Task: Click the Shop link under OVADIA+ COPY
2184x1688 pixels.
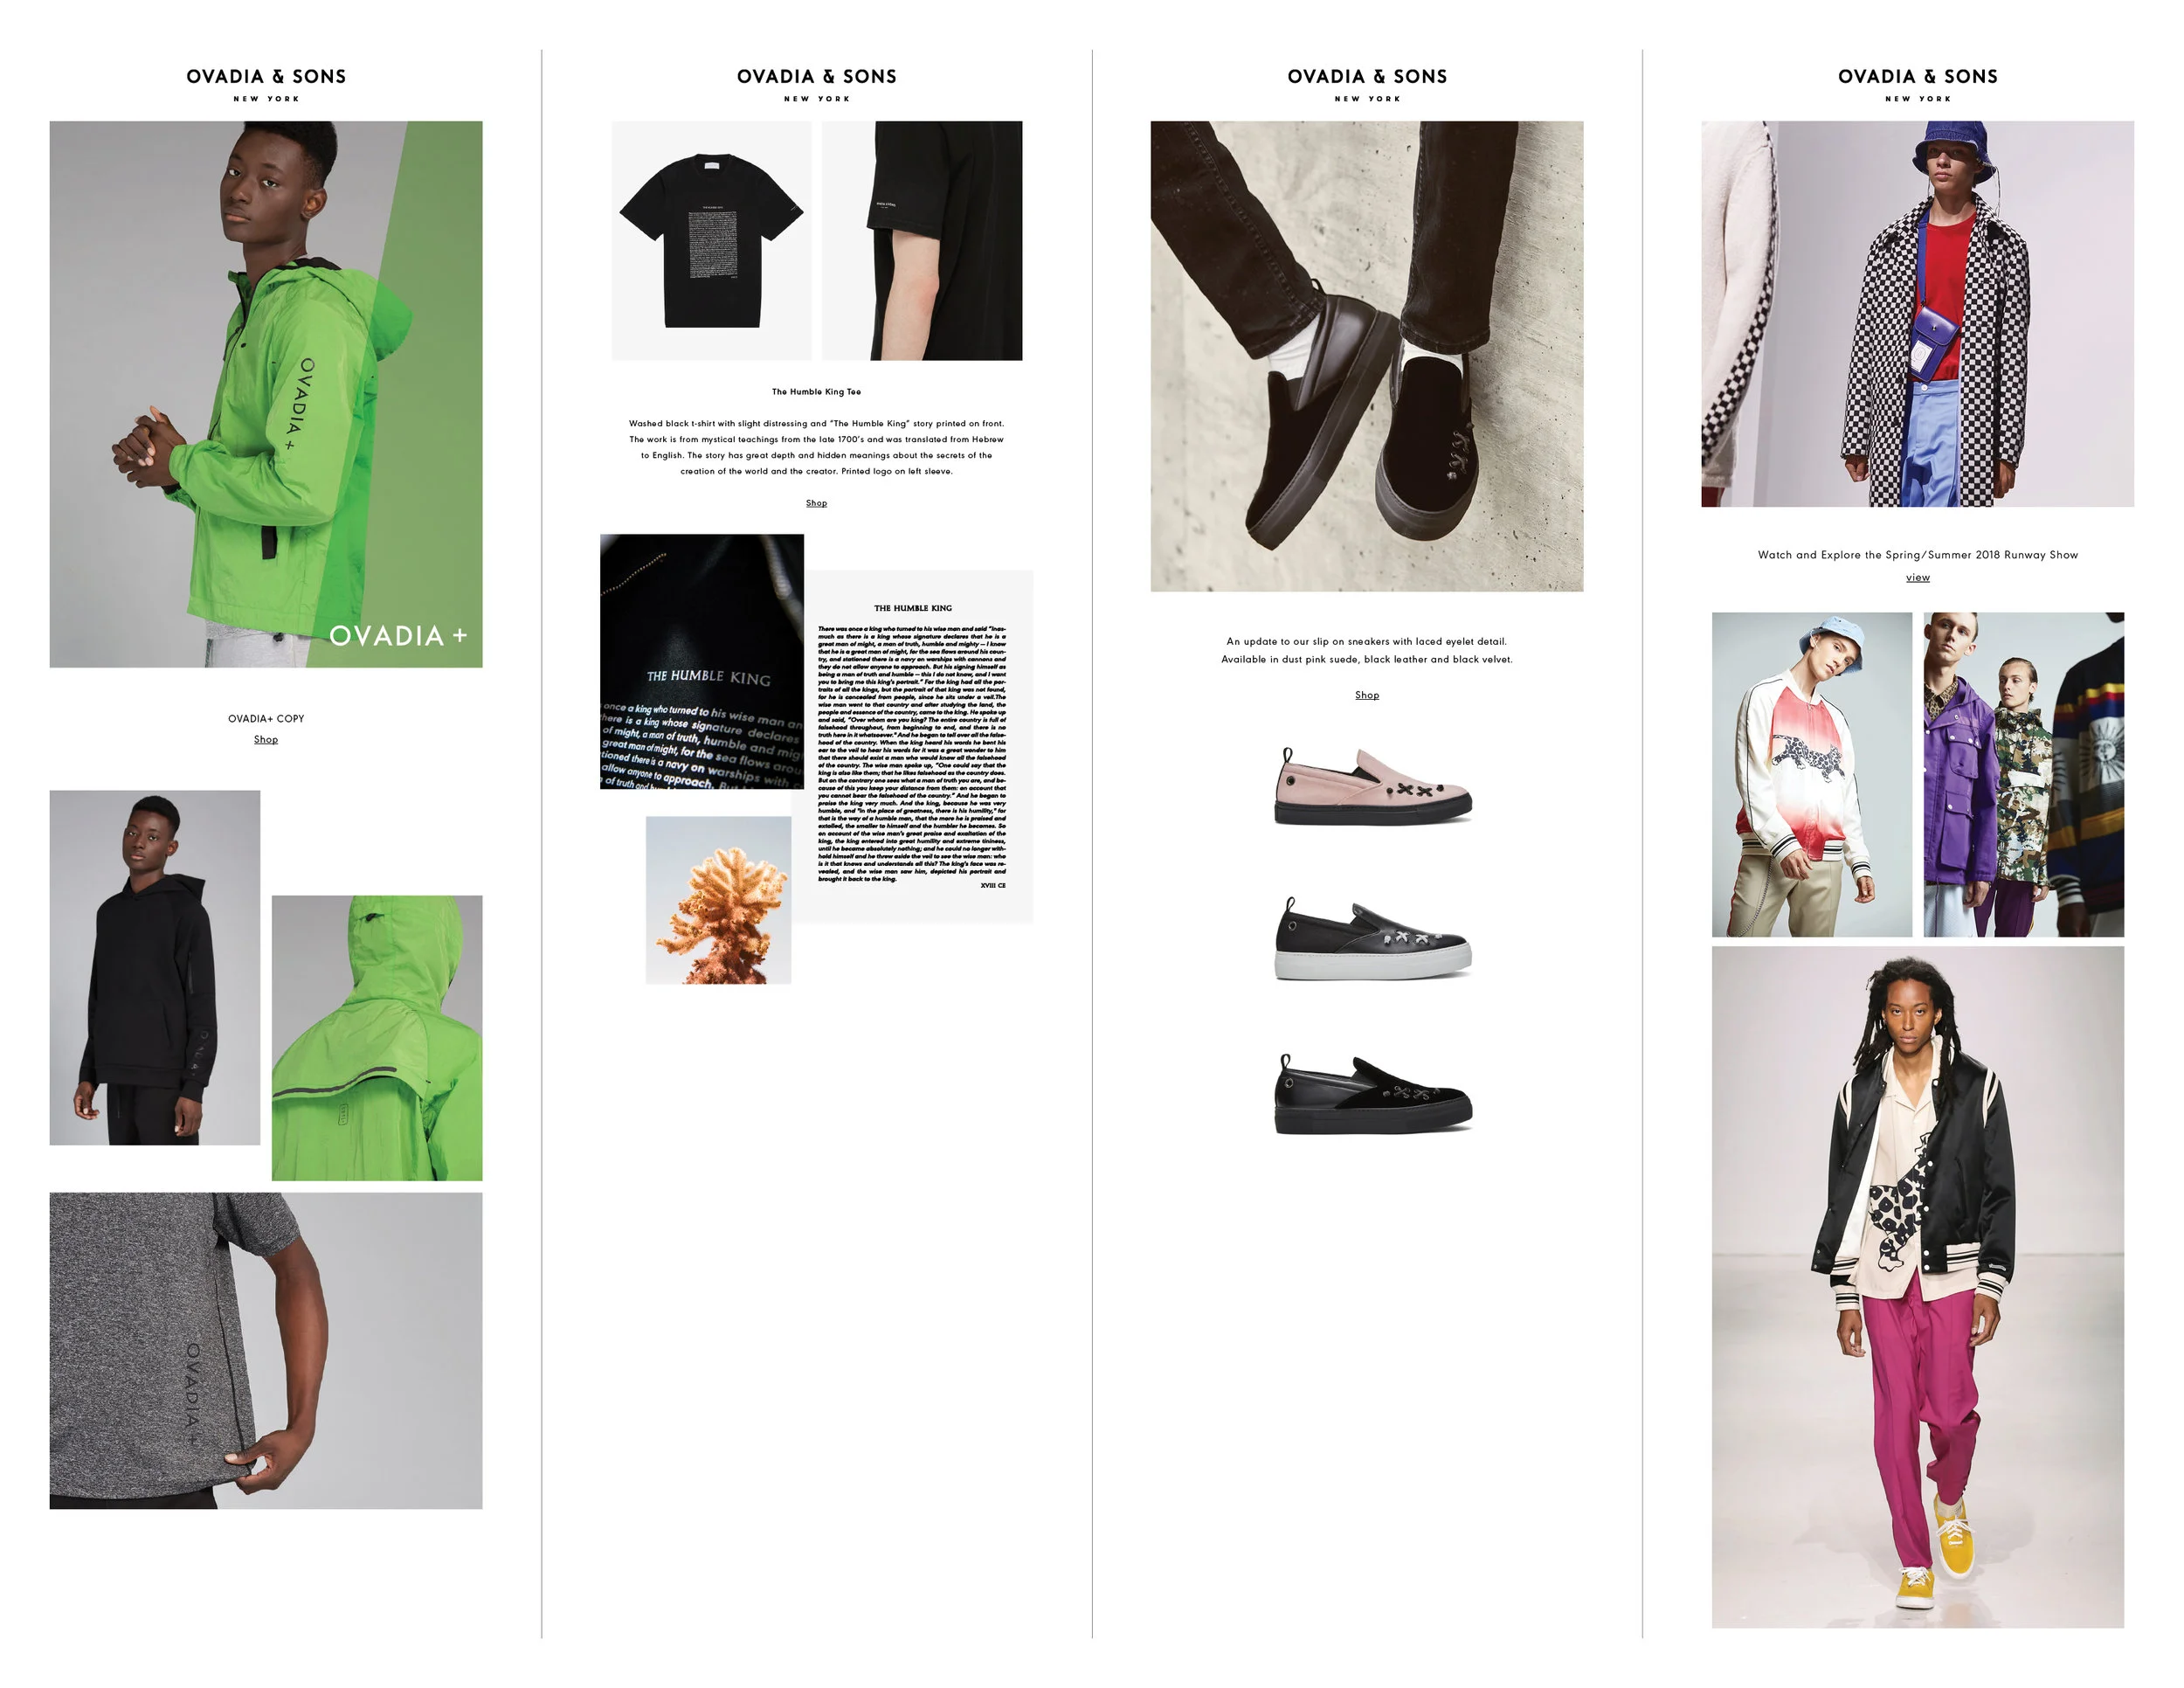Action: tap(266, 739)
